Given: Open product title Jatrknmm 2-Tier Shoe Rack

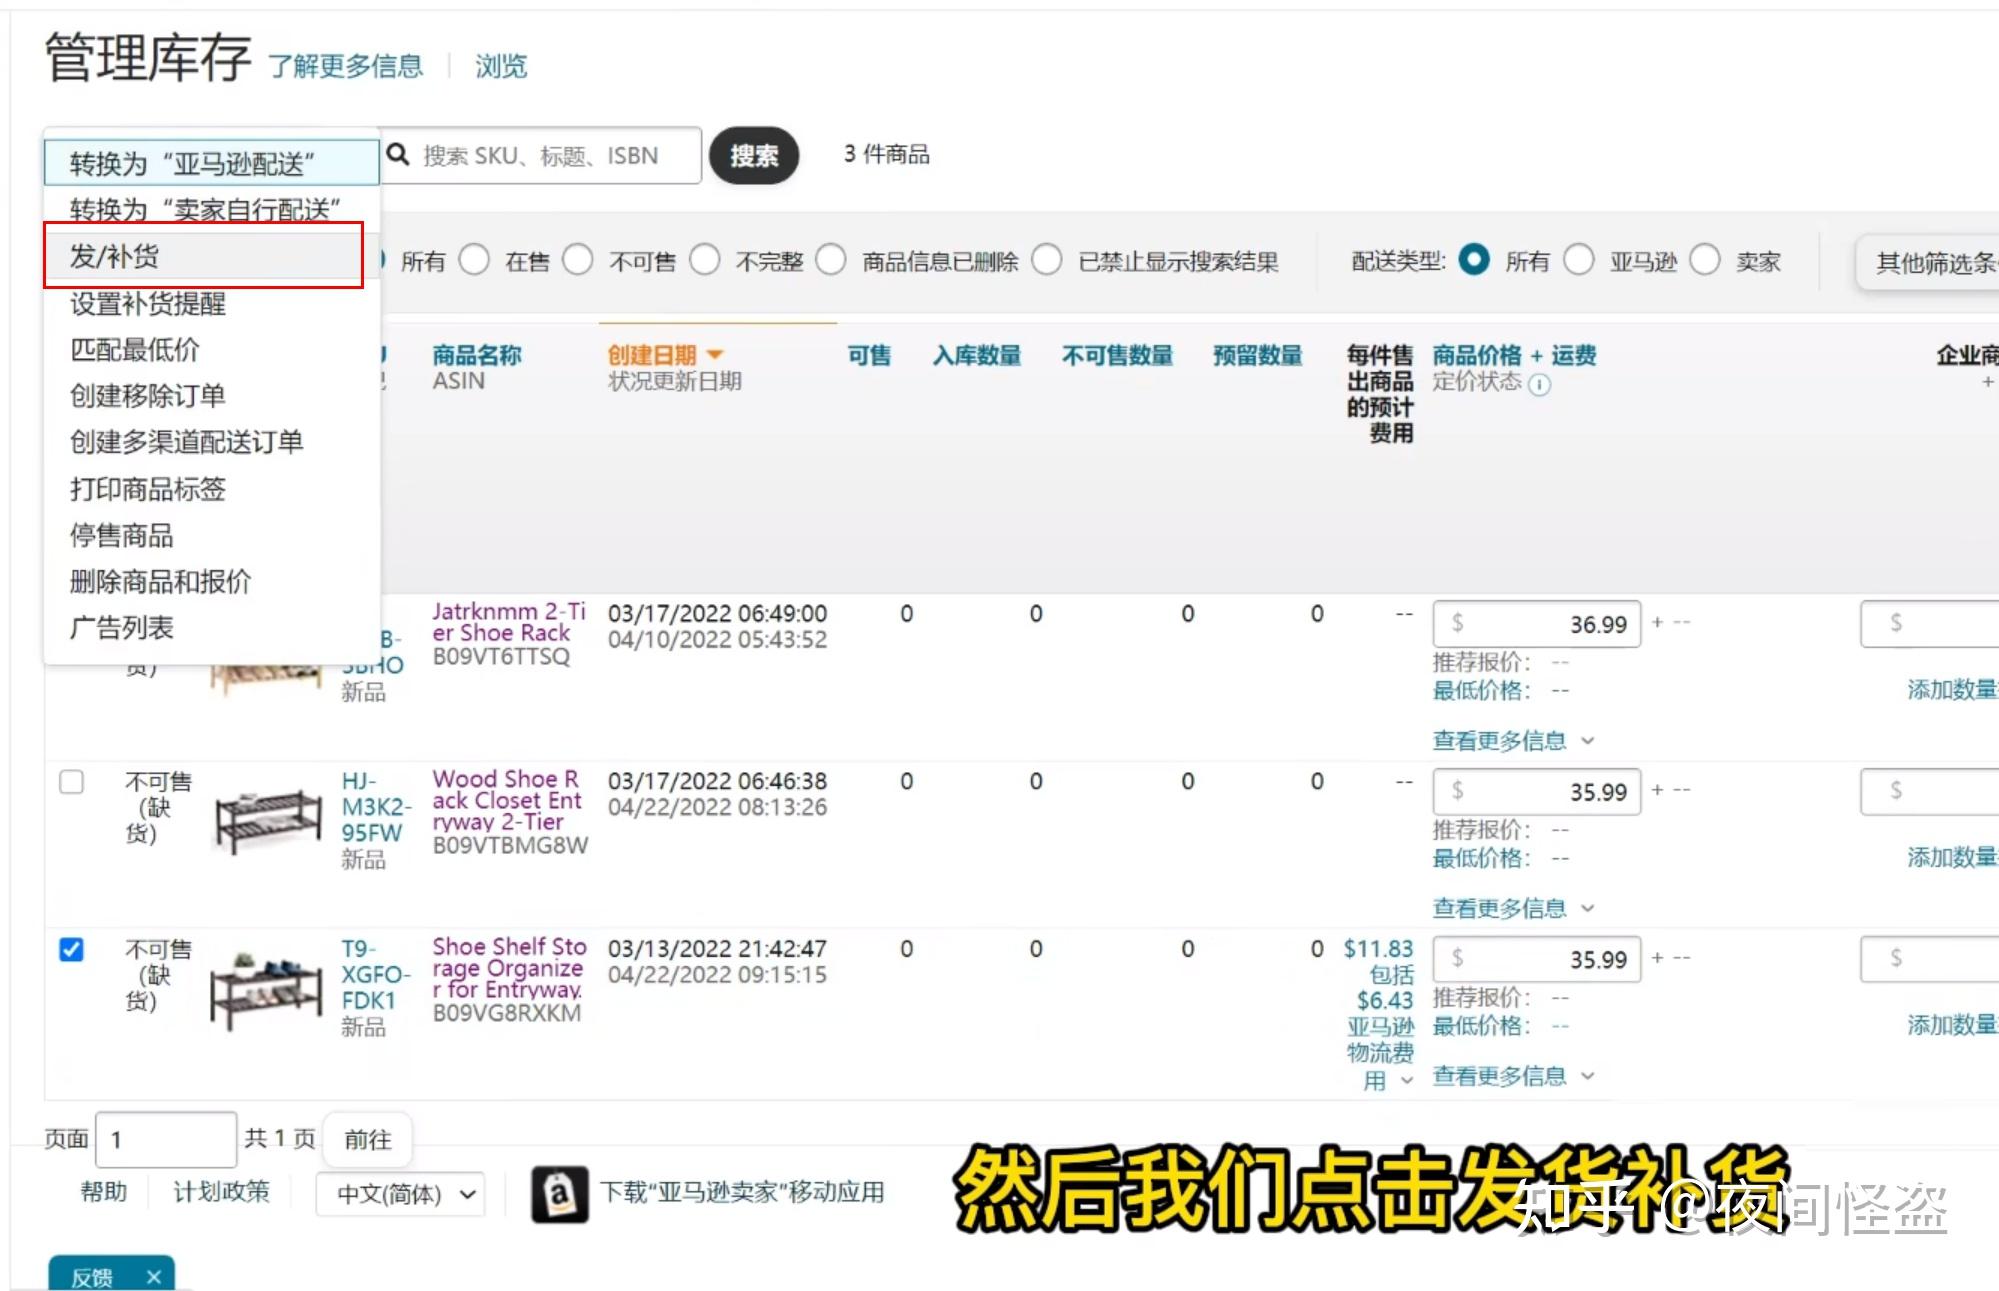Looking at the screenshot, I should click(509, 622).
